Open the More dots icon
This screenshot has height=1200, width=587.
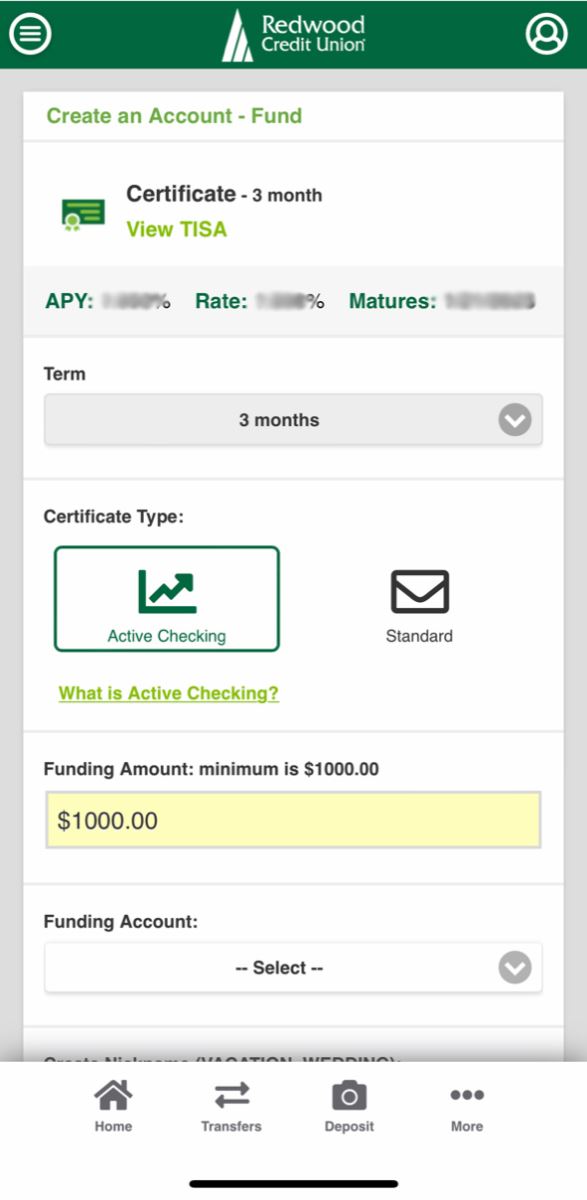click(467, 1095)
